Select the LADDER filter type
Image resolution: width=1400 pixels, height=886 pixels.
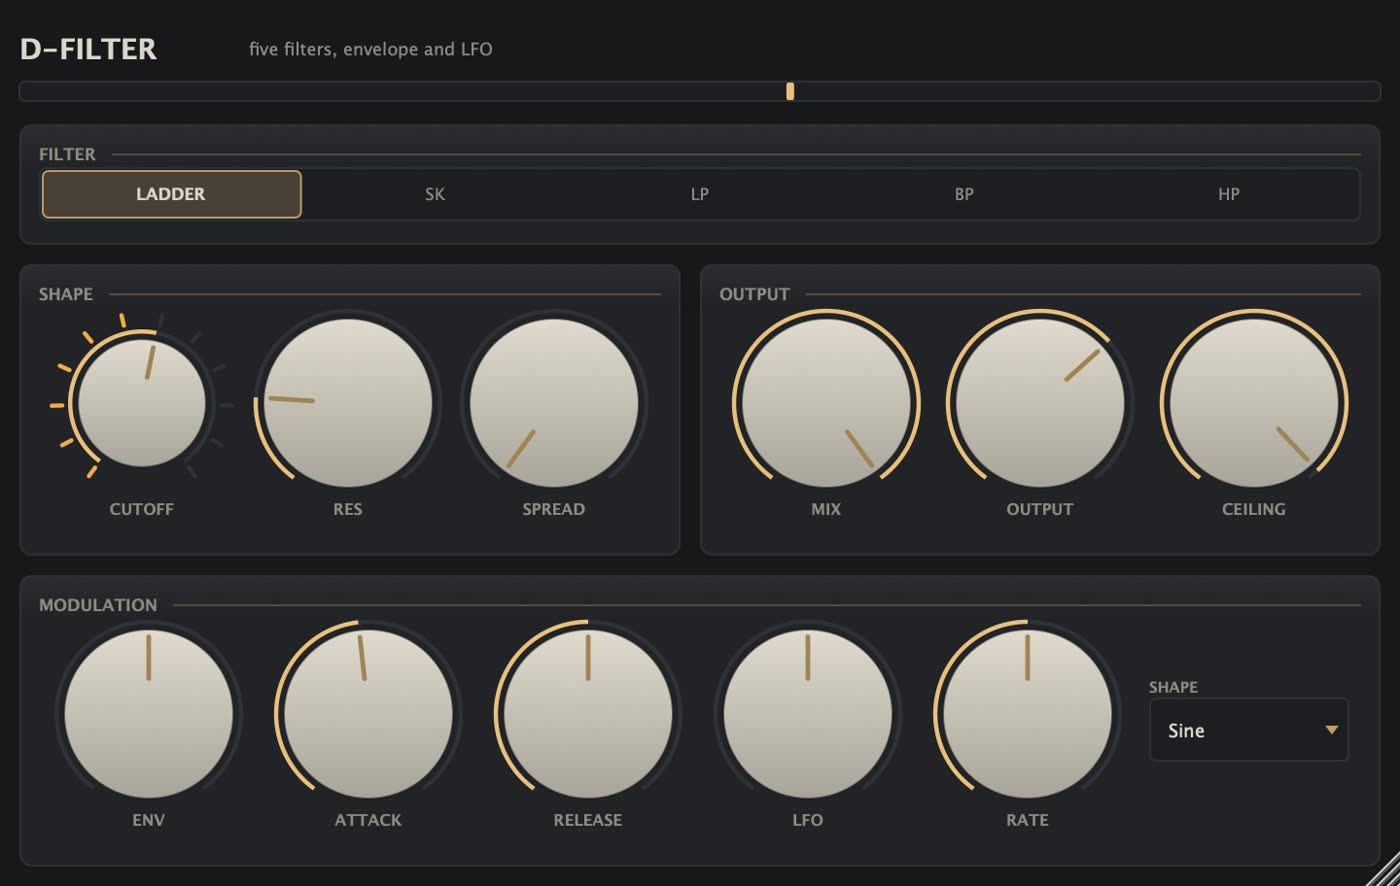pyautogui.click(x=171, y=194)
